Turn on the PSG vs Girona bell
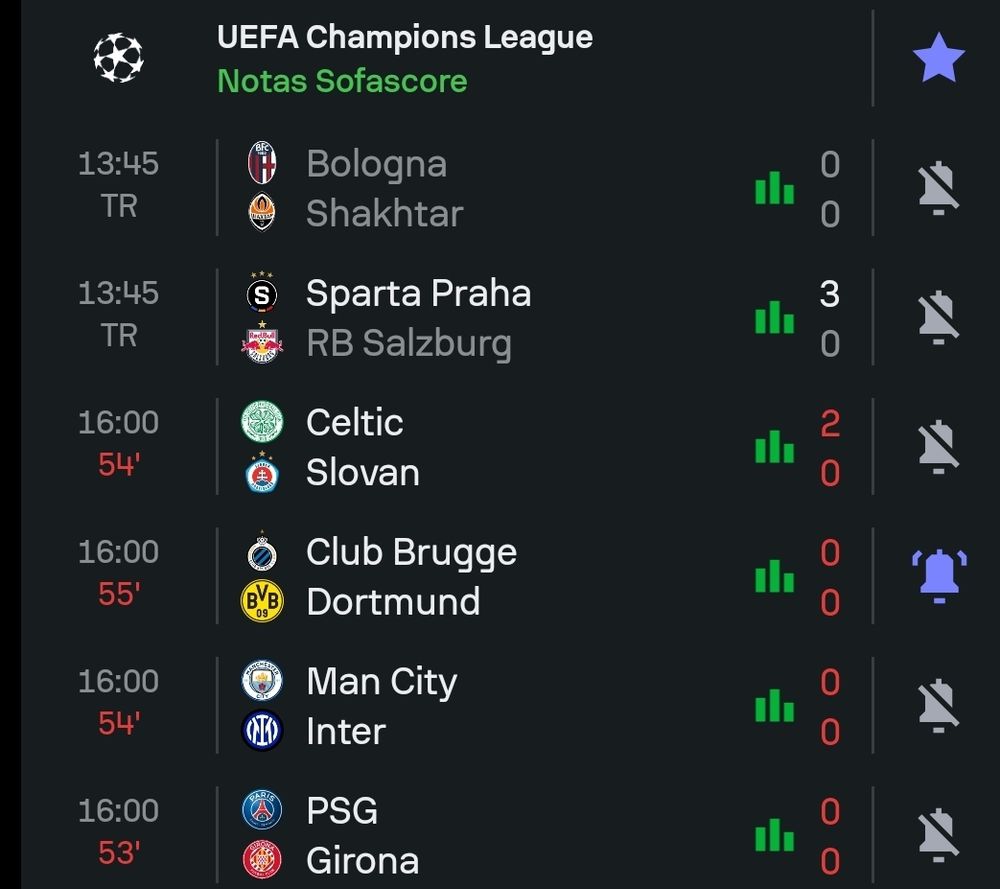 pyautogui.click(x=938, y=835)
